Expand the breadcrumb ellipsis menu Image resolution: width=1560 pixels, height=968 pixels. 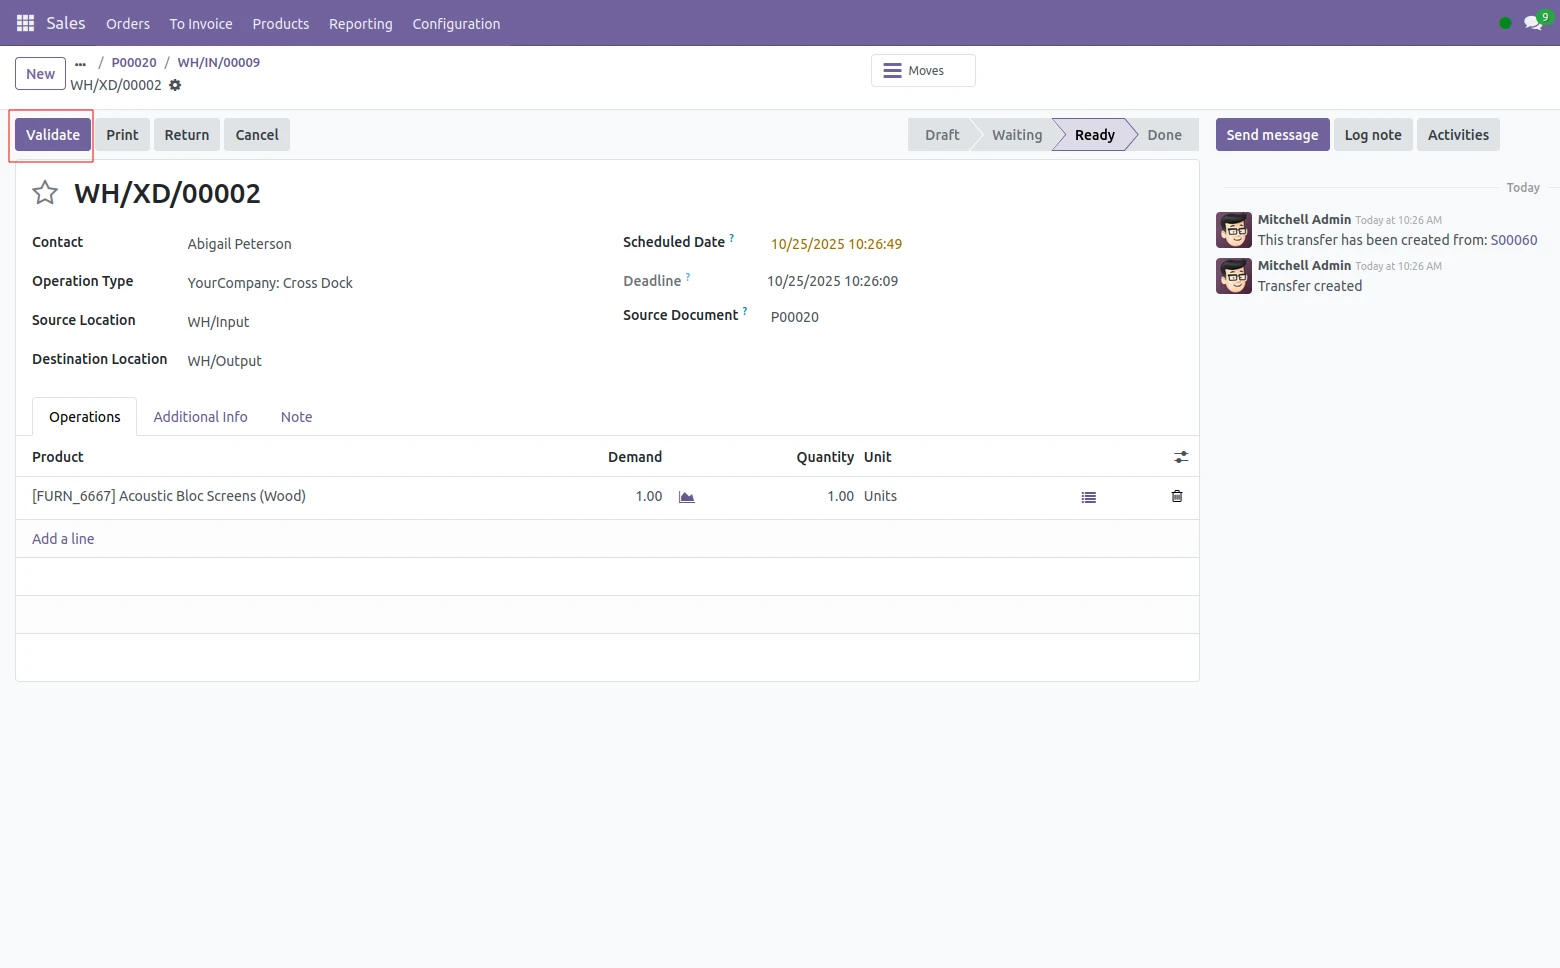point(80,63)
